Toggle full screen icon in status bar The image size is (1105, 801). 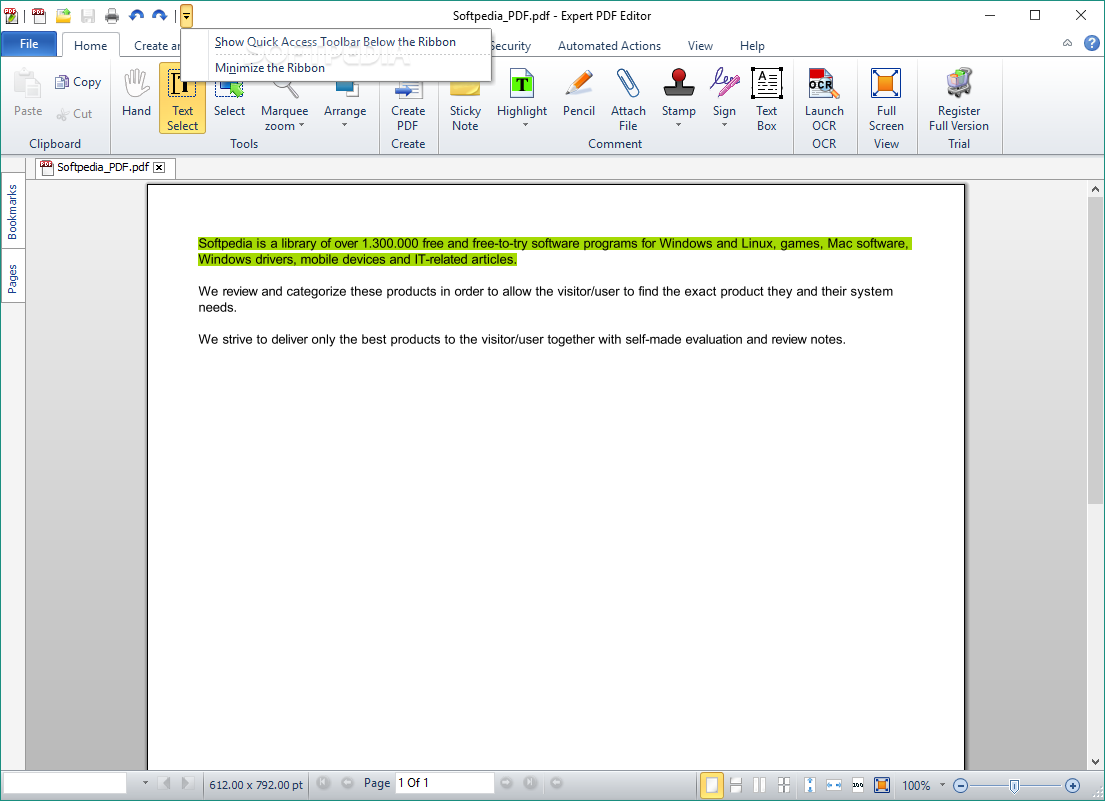[882, 785]
